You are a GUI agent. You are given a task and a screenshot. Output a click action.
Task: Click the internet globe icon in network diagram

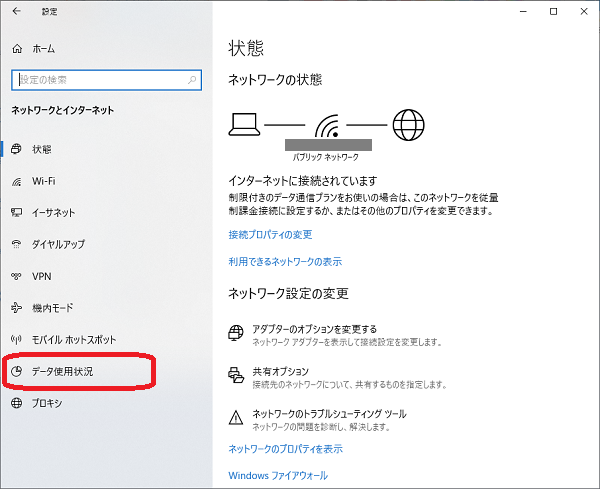tap(409, 125)
